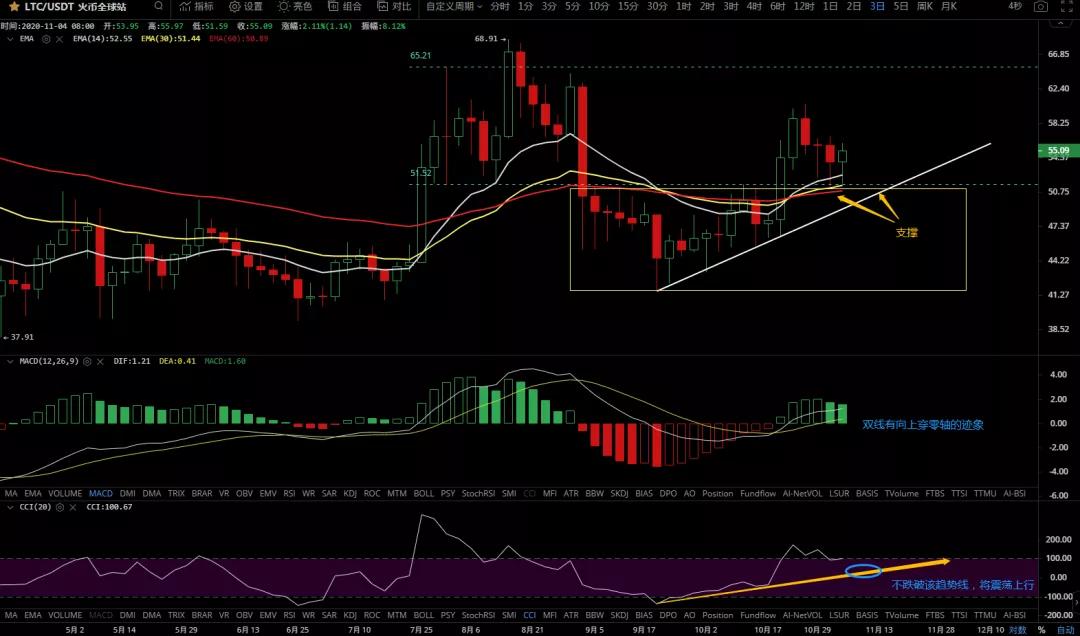Switch to 亮色 light theme

(297, 7)
